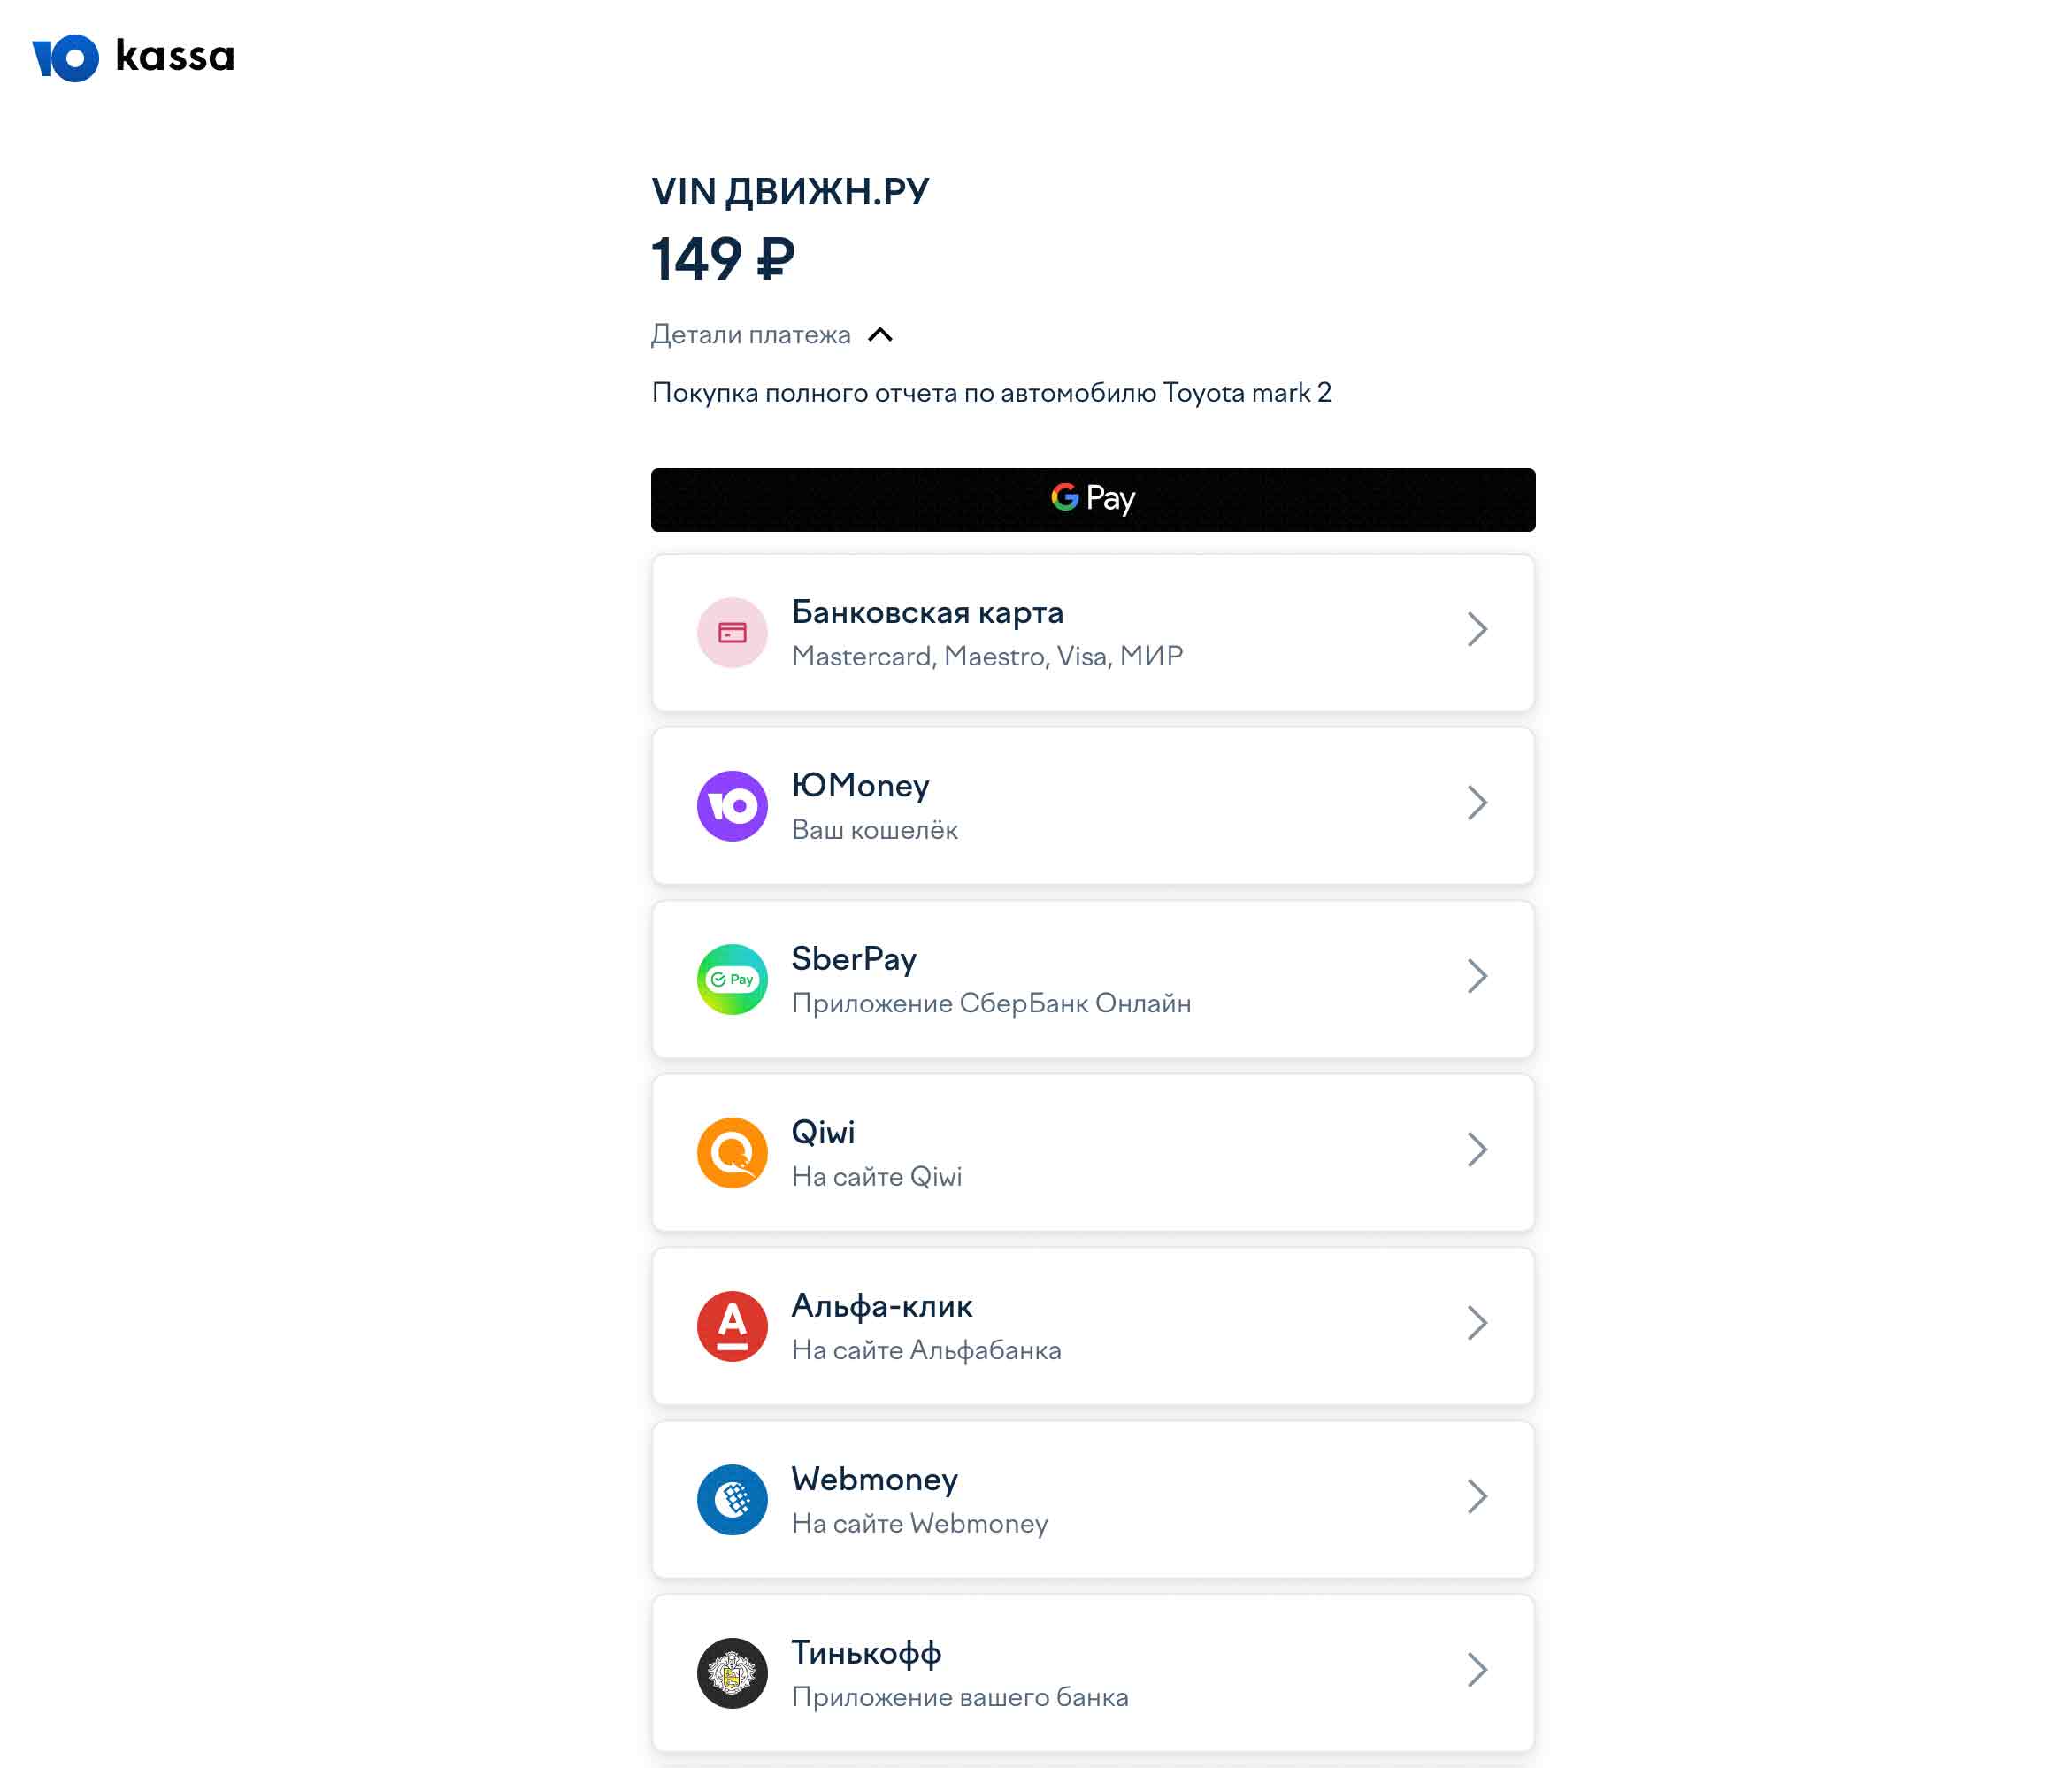The width and height of the screenshot is (2072, 1768).
Task: Select Банковская карта payment method
Action: pos(1093,632)
